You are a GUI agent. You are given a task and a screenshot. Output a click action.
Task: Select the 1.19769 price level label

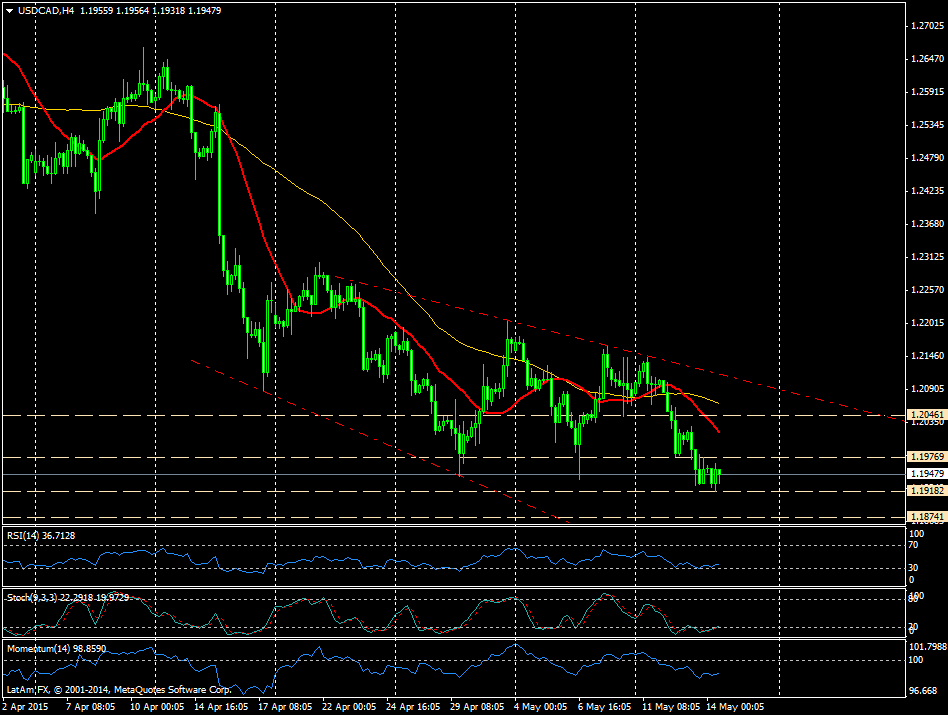pyautogui.click(x=926, y=456)
